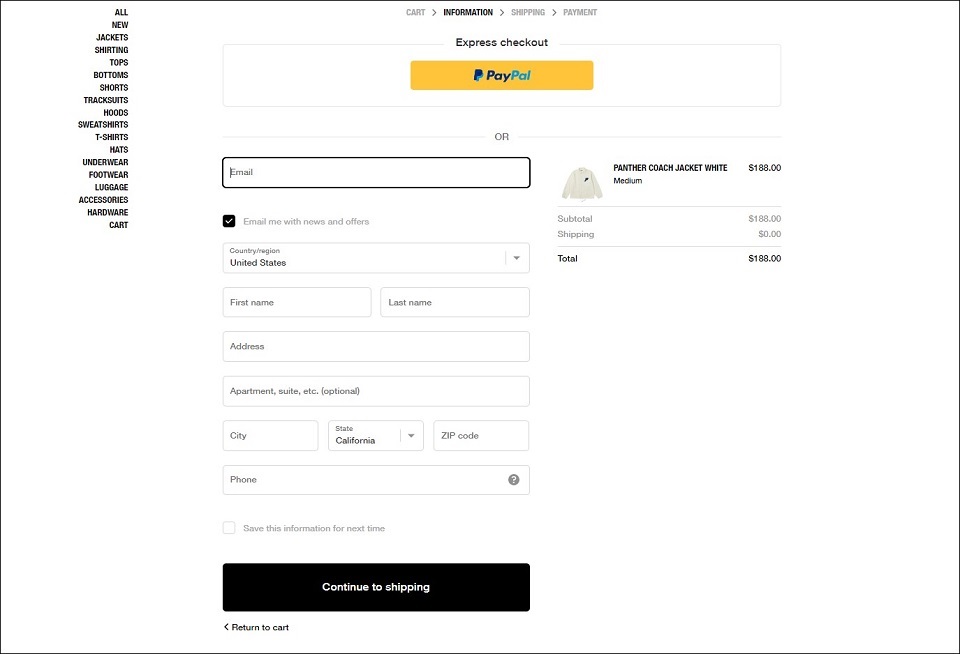The width and height of the screenshot is (960, 654).
Task: Select the Shipping breadcrumb step
Action: tap(528, 12)
